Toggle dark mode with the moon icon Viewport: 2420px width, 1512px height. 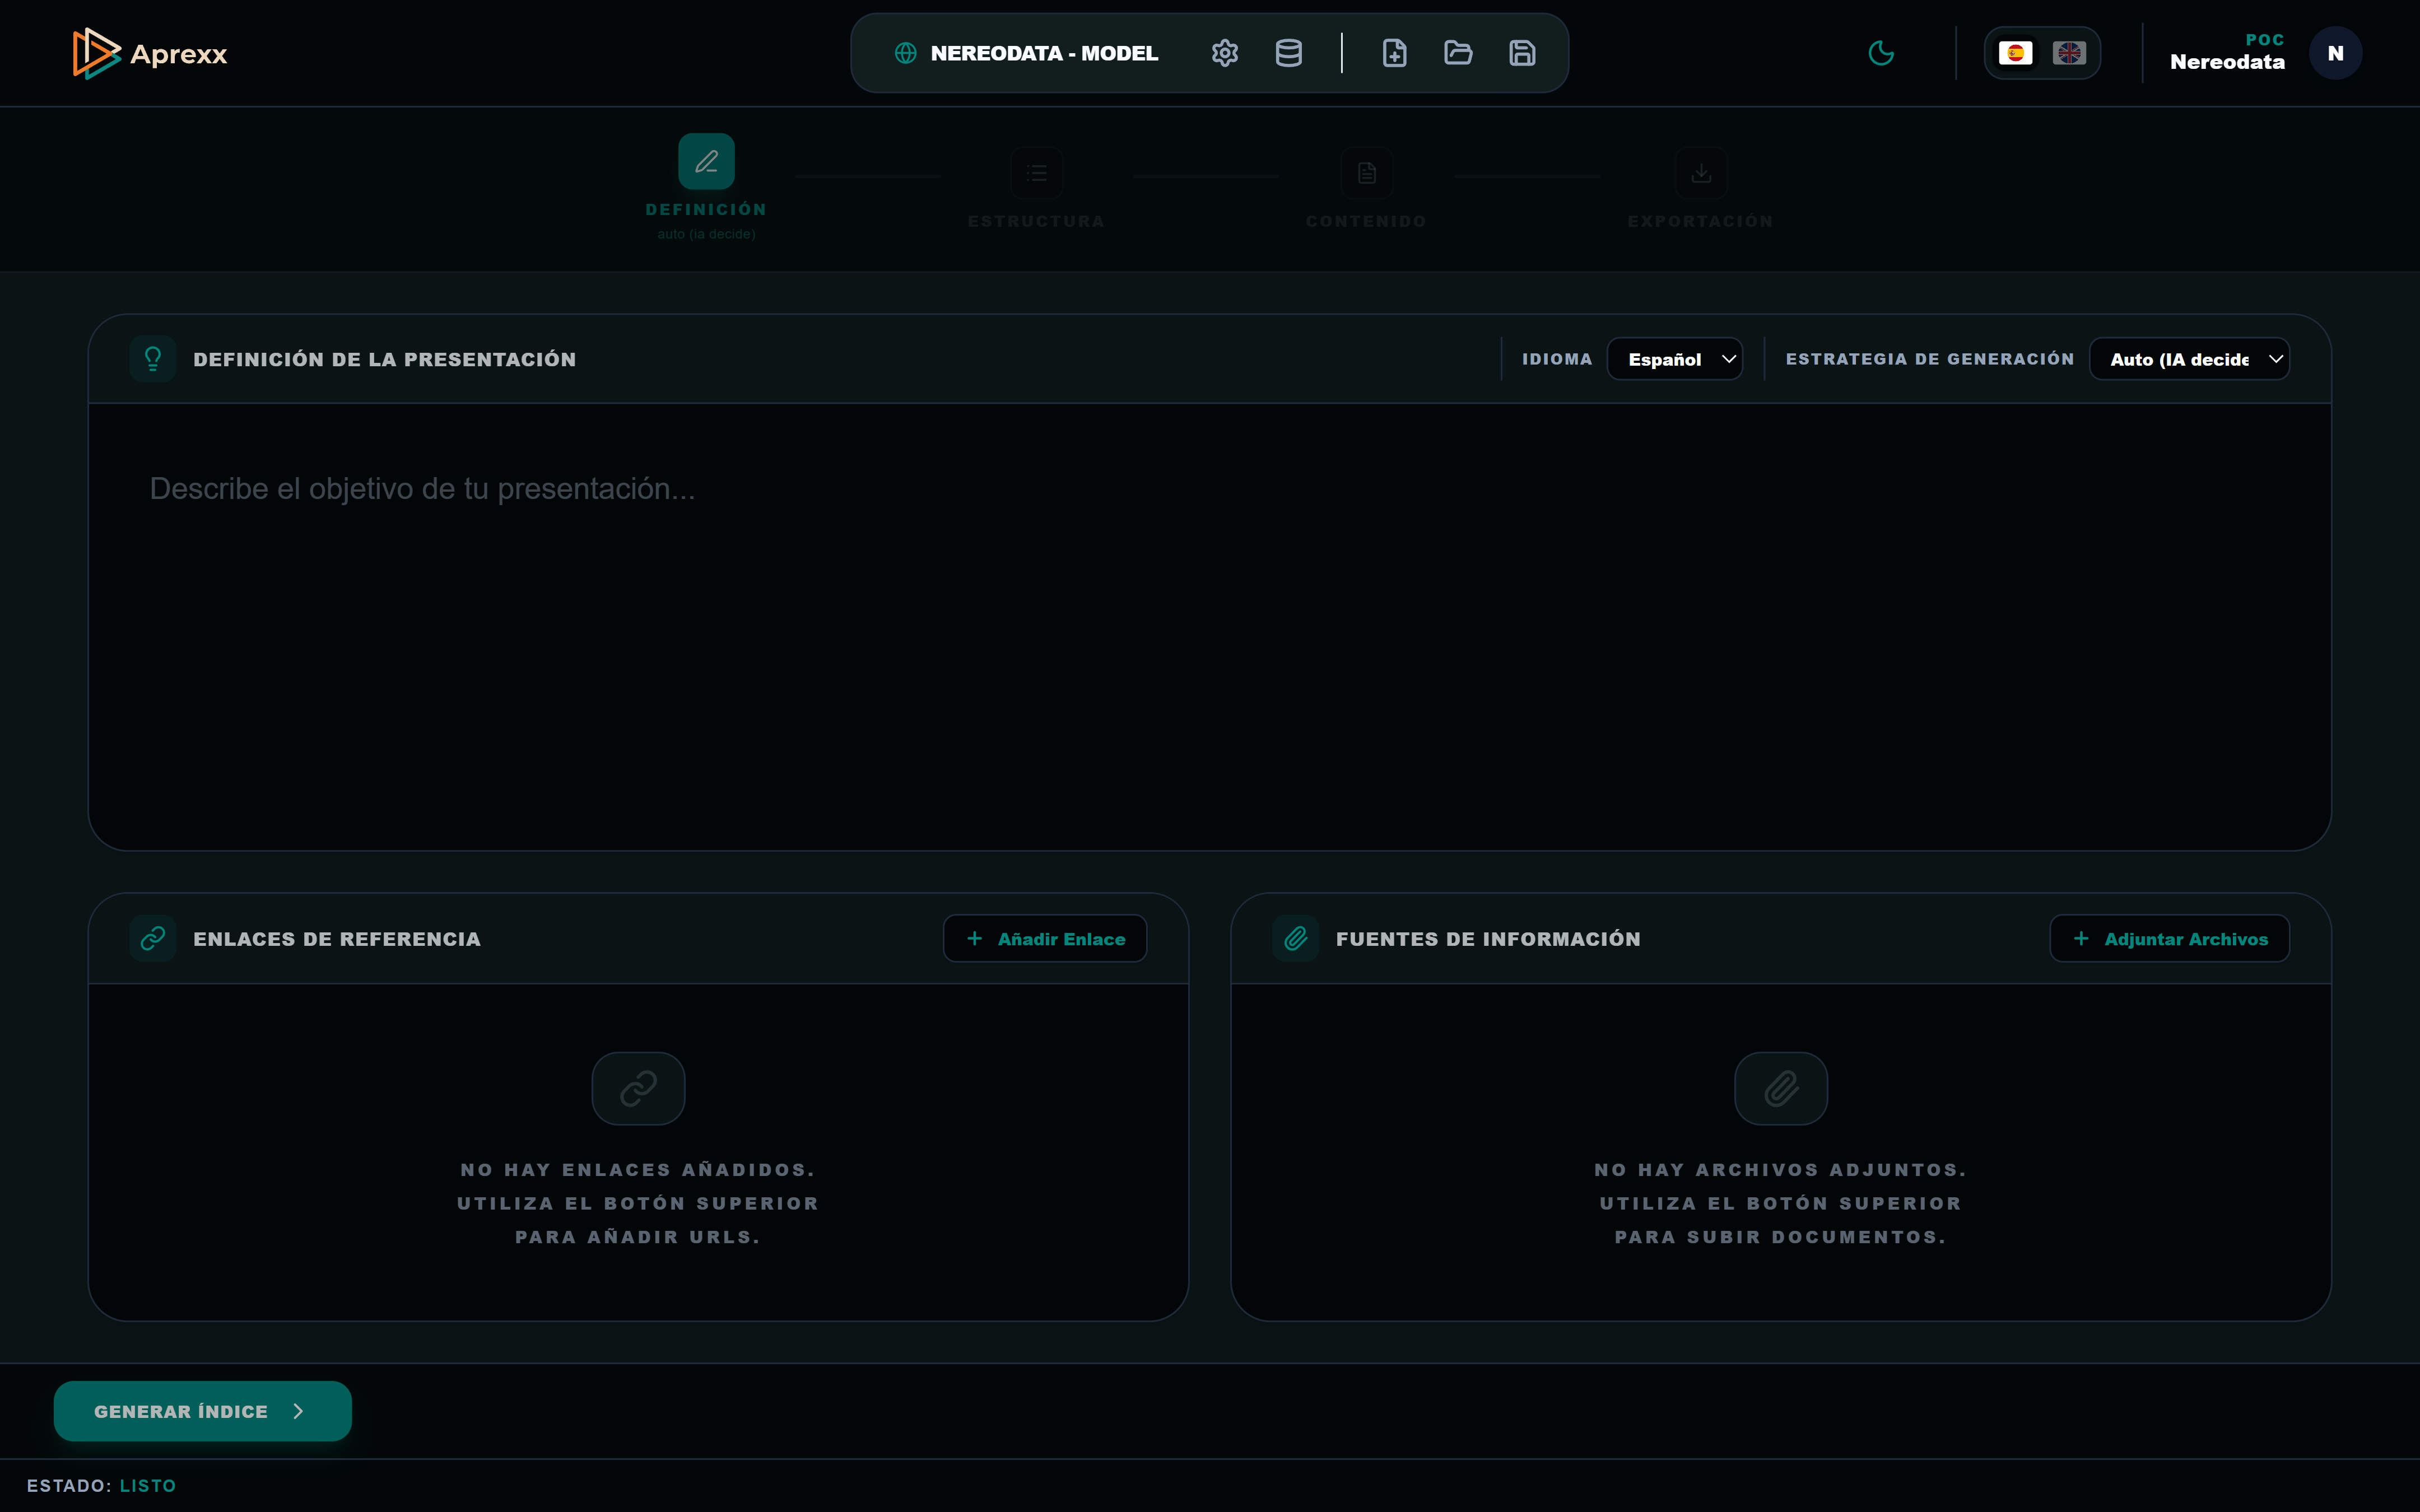tap(1881, 53)
